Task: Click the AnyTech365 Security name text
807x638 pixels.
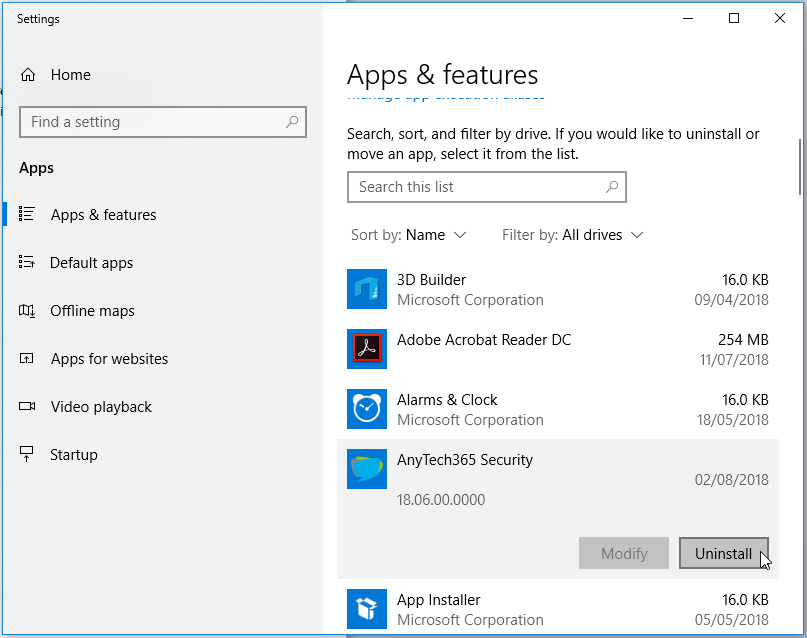Action: tap(465, 460)
